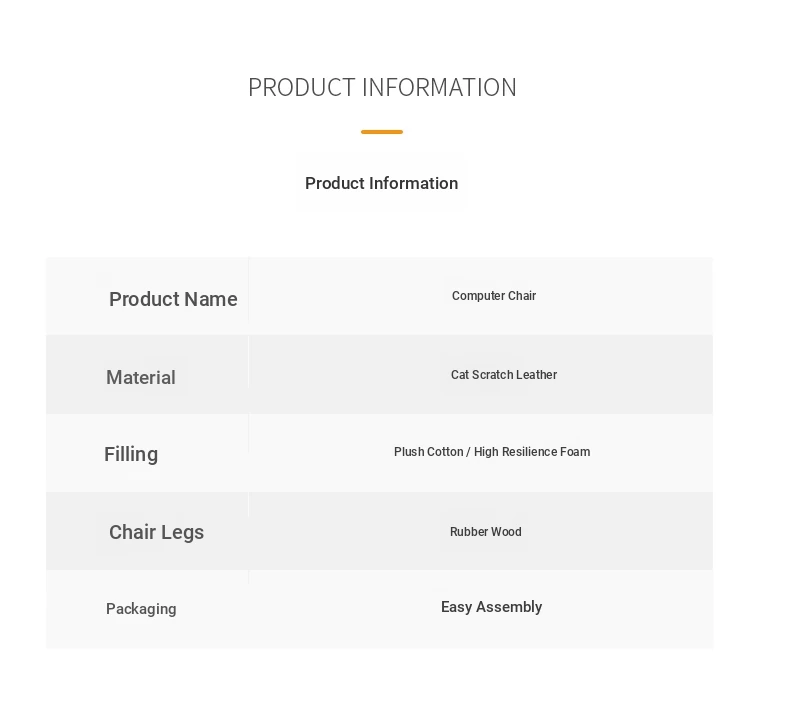Viewport: 790px width, 701px height.
Task: Select the Cat Scratch Leather text
Action: pos(503,375)
